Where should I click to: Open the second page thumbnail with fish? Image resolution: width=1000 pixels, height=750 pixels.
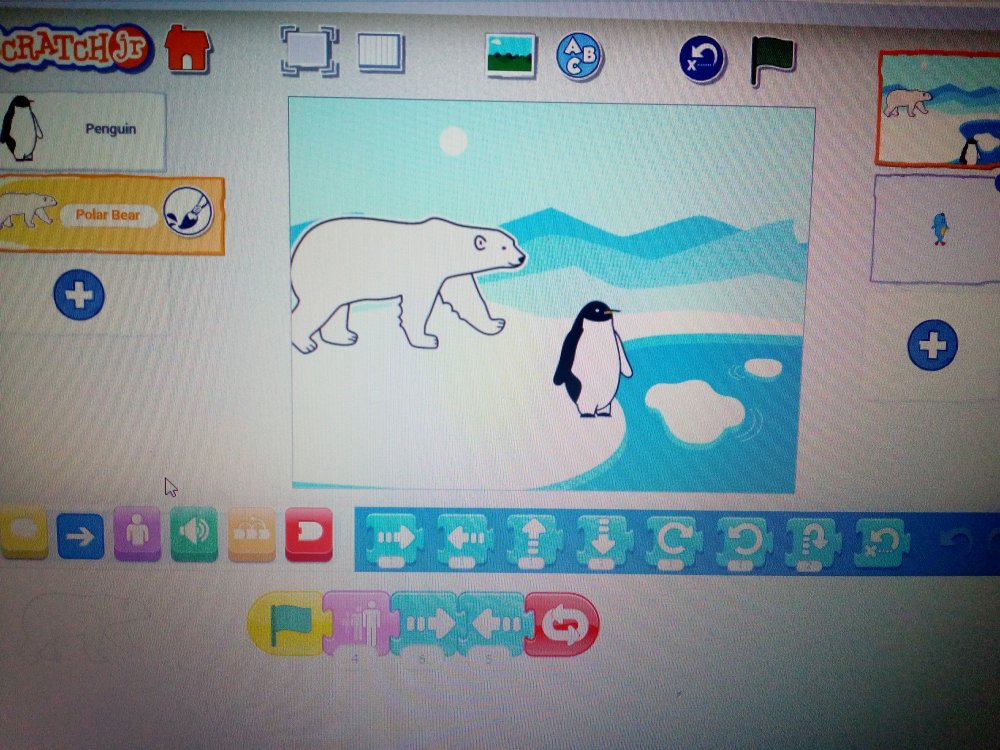[936, 229]
